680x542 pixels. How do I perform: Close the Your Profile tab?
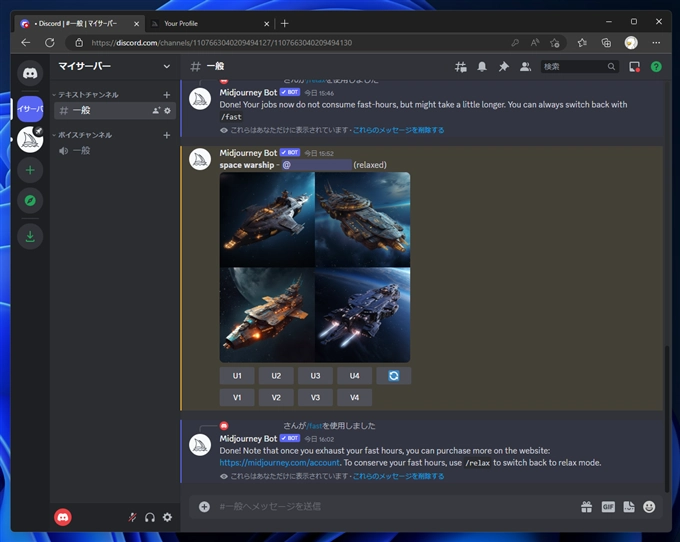click(267, 23)
